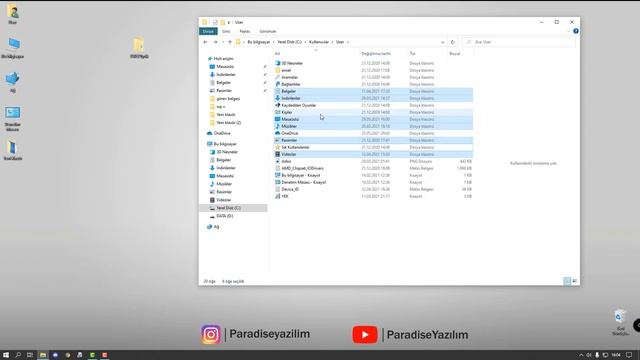Refresh the current folder view
The width and height of the screenshot is (640, 360).
pos(452,42)
